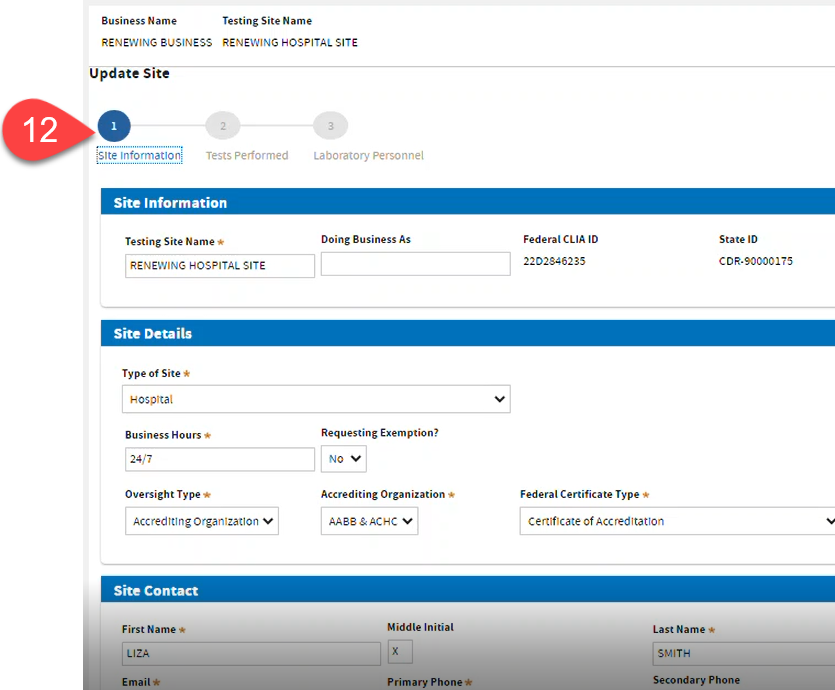Click the Last Name field containing SMITH
835x690 pixels.
click(x=743, y=653)
